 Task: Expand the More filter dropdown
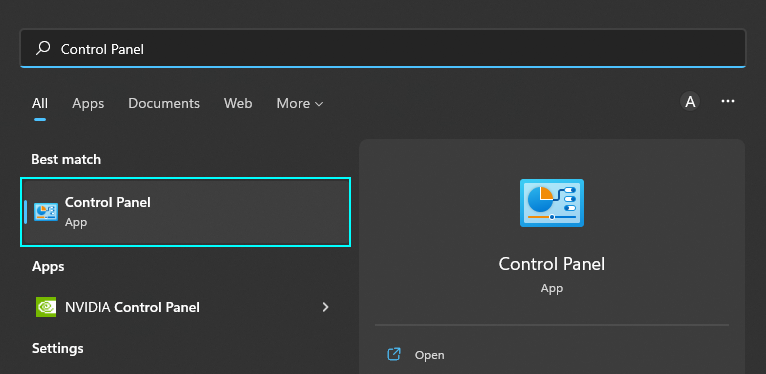pyautogui.click(x=299, y=104)
